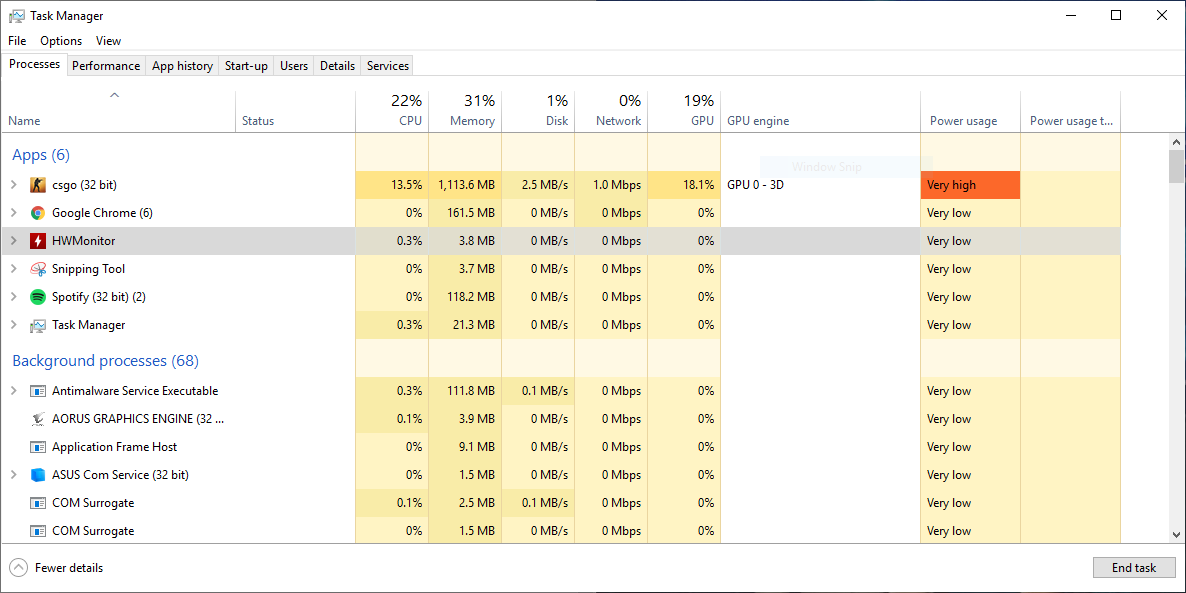Click the 18.1% GPU value
This screenshot has width=1186, height=593.
[x=698, y=185]
